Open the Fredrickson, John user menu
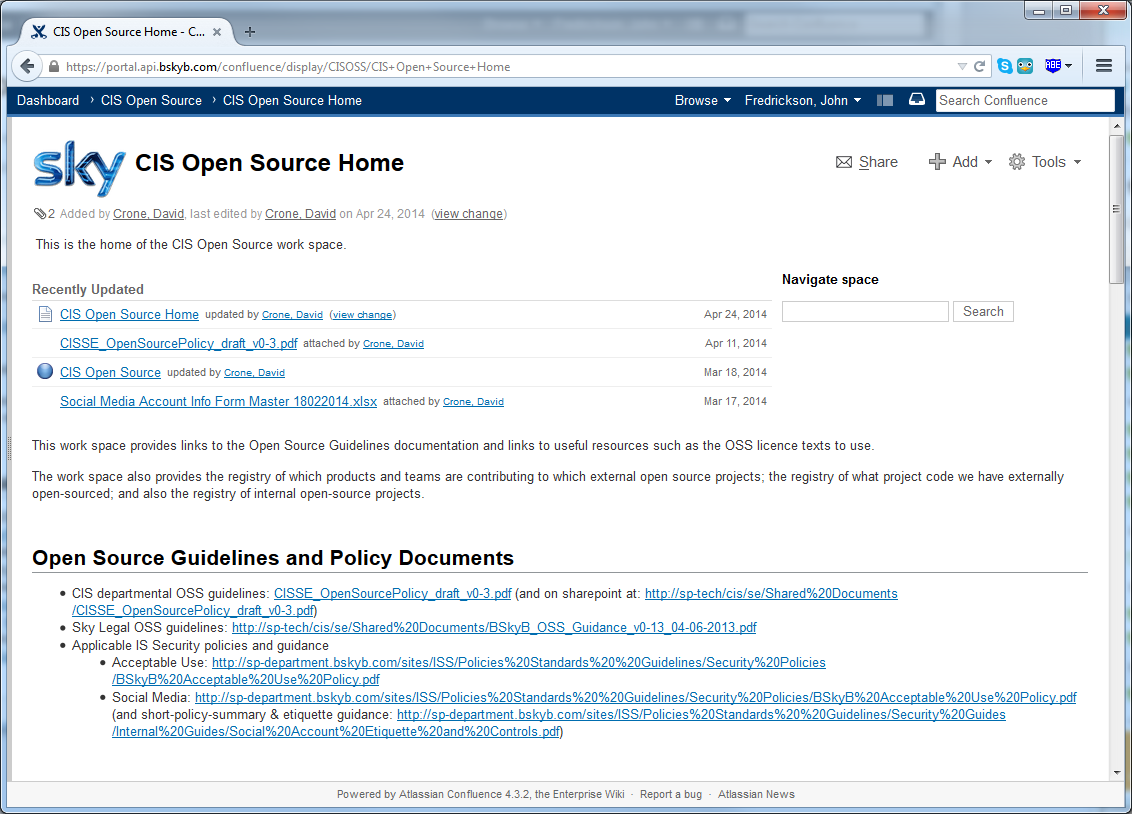The image size is (1132, 814). pyautogui.click(x=802, y=100)
